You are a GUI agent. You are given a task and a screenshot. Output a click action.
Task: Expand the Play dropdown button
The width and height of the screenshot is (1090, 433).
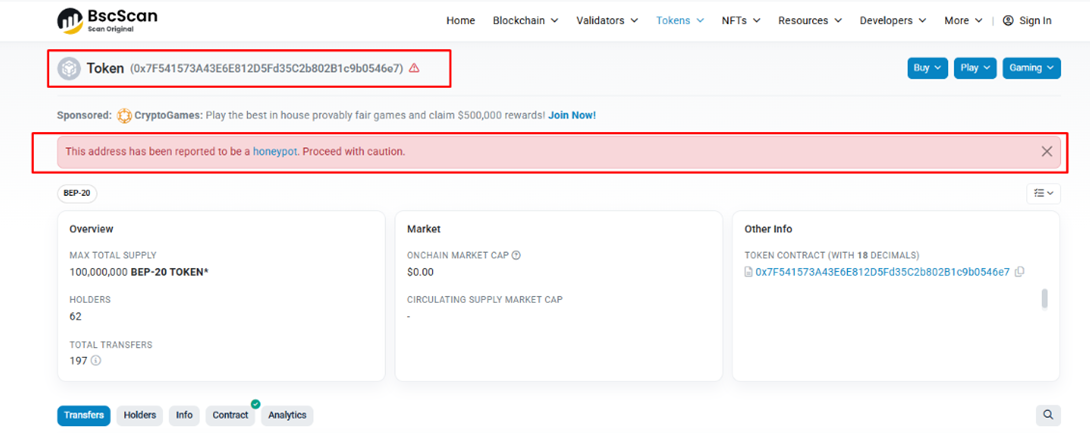pyautogui.click(x=974, y=68)
